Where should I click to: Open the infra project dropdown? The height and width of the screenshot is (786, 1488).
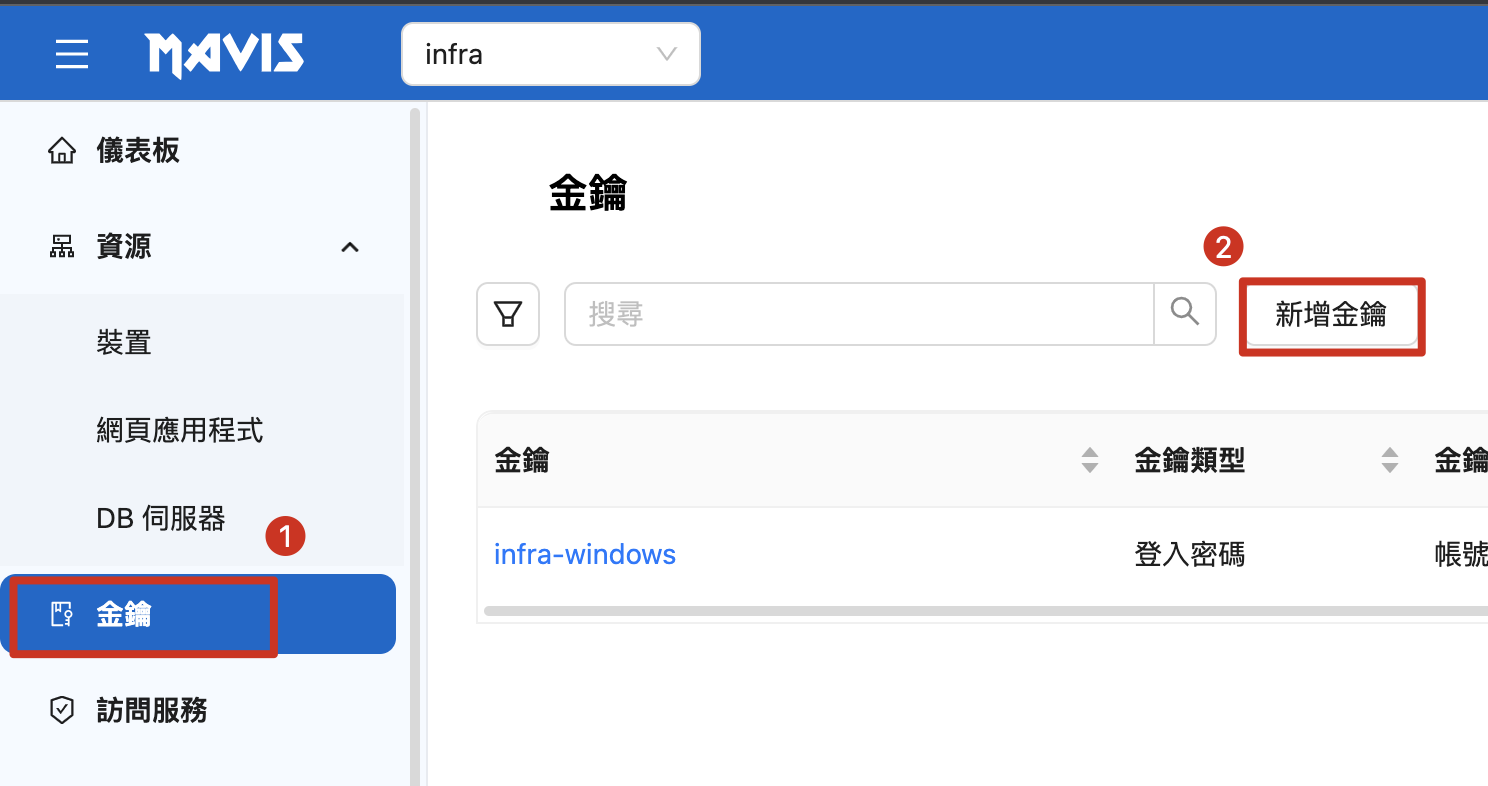pos(550,54)
